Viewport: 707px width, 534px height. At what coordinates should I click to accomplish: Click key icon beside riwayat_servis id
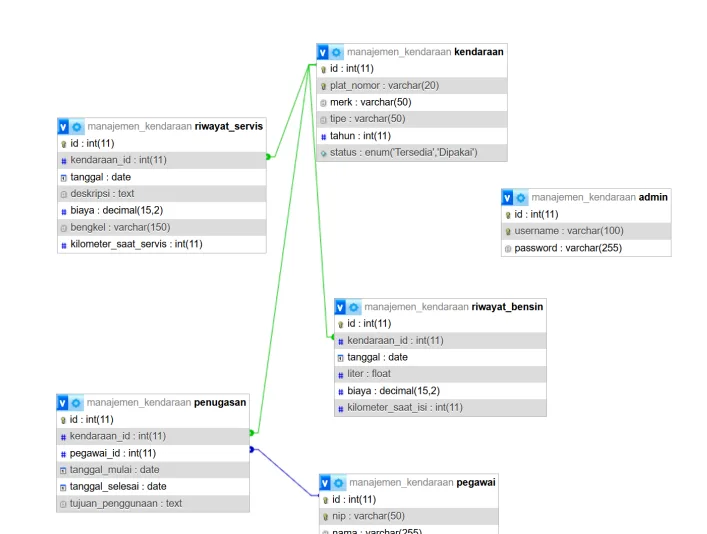64,144
